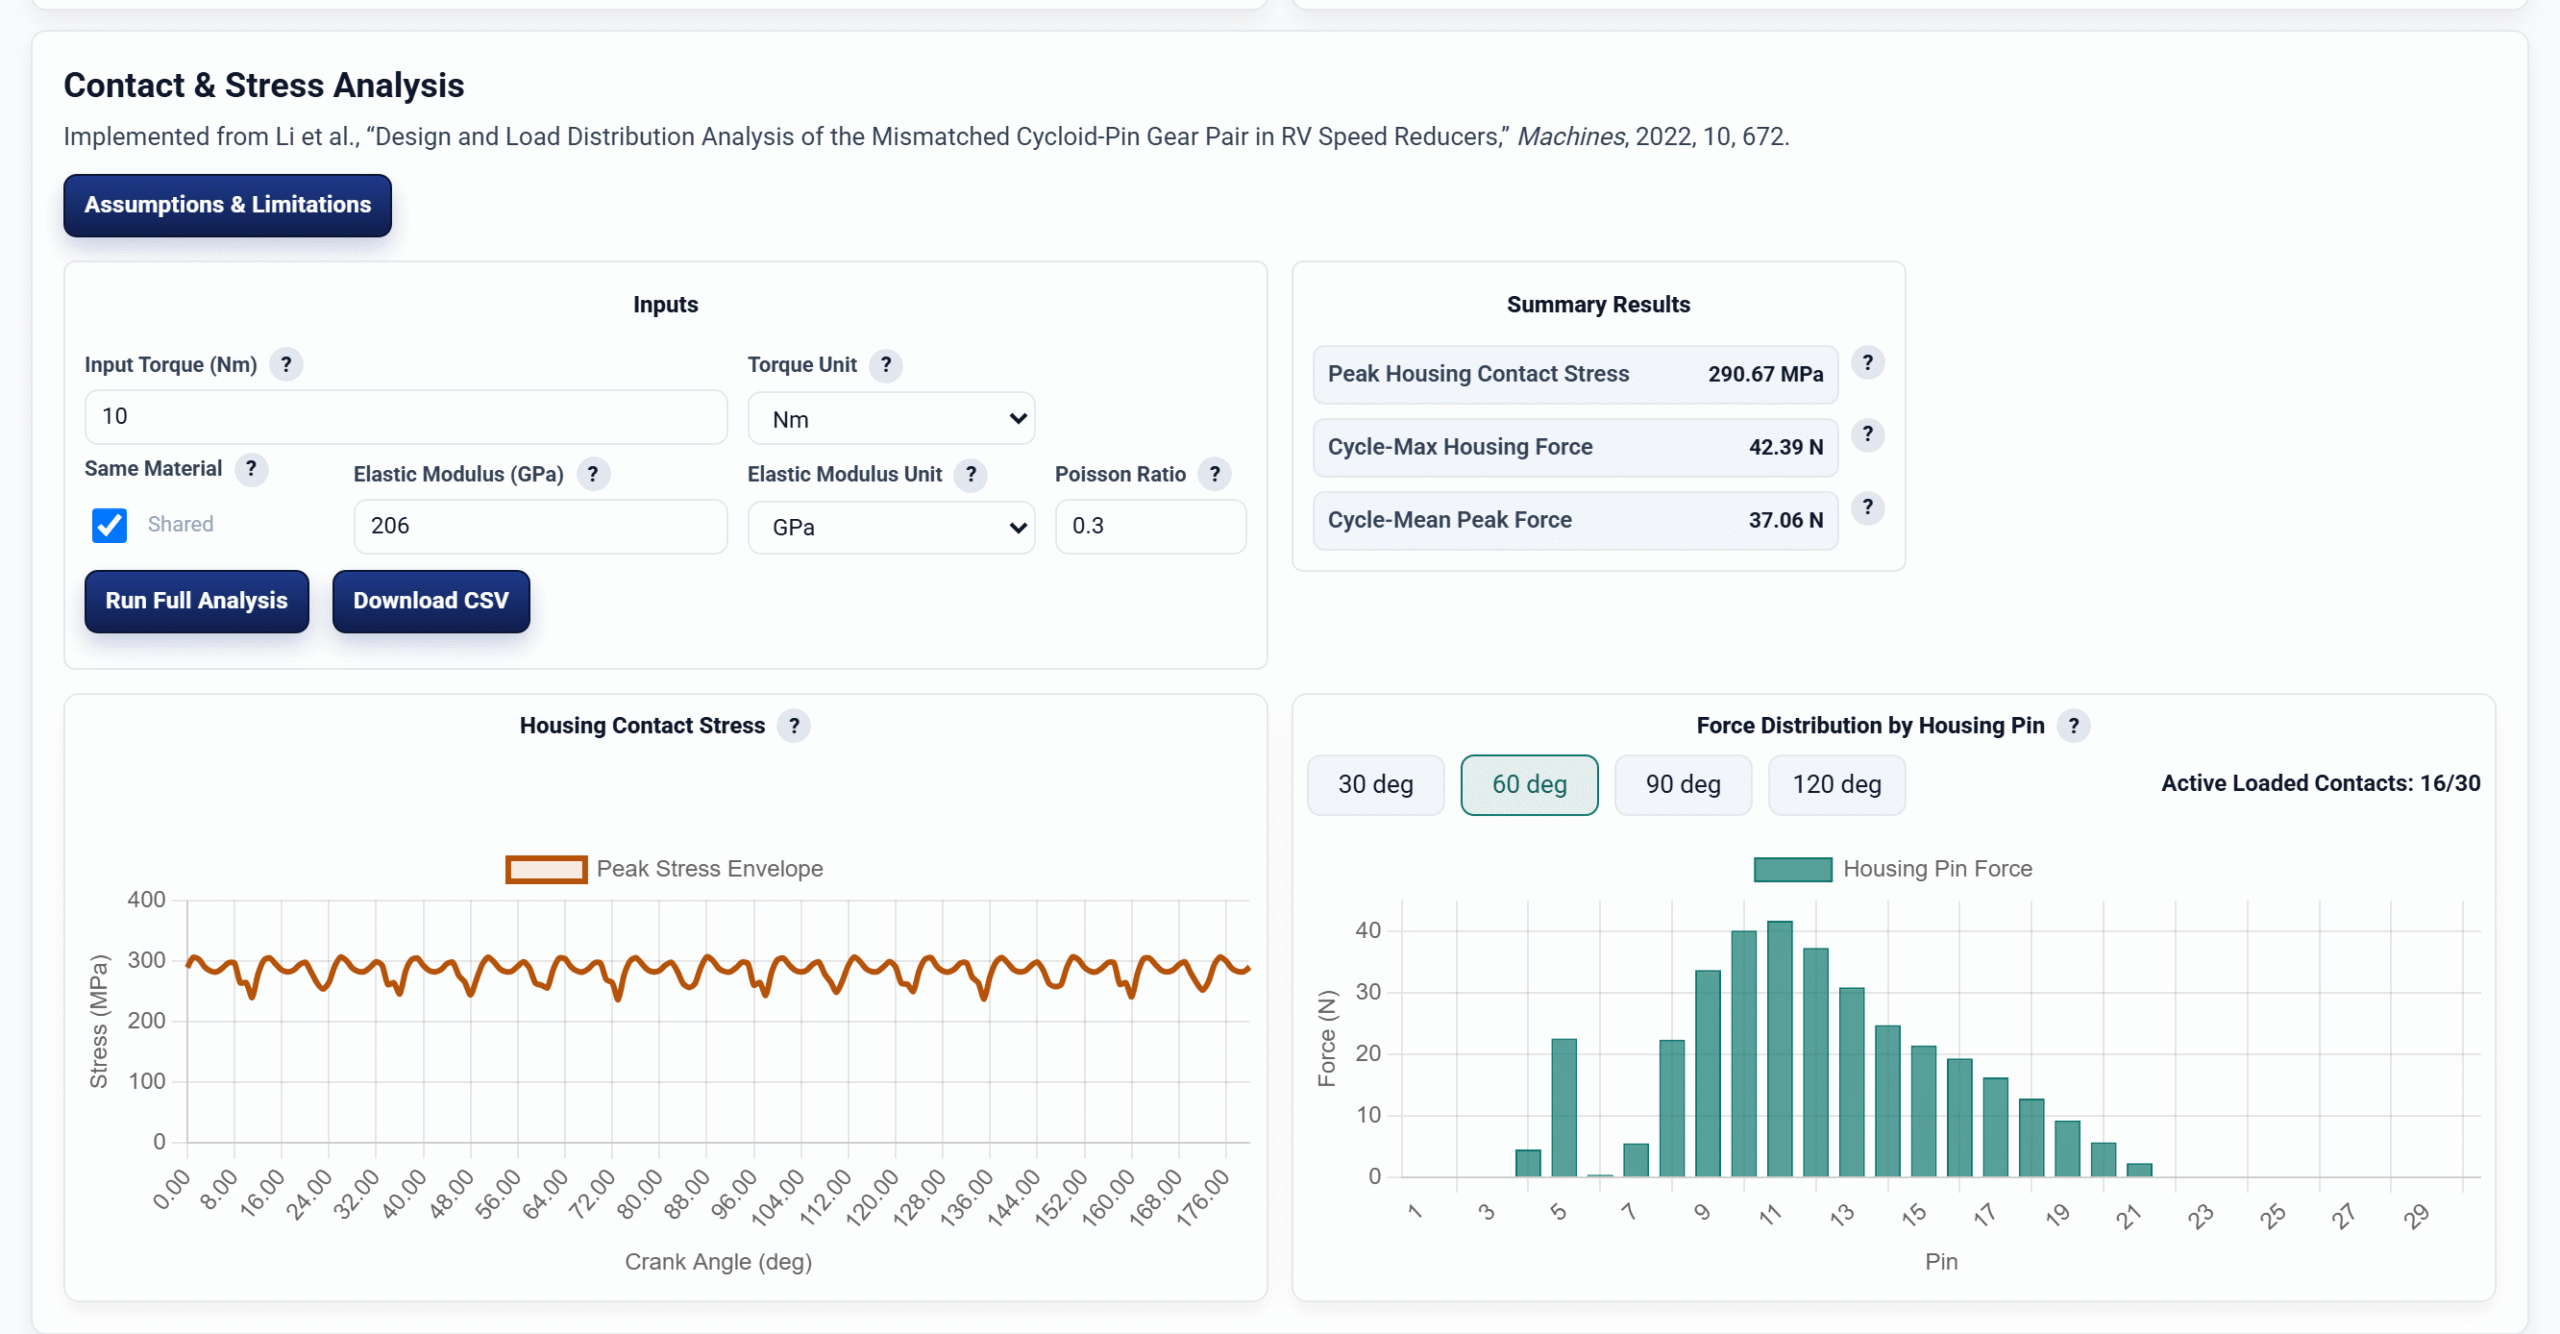The image size is (2560, 1334).
Task: Show help for Force Distribution by Housing Pin
Action: point(2073,726)
